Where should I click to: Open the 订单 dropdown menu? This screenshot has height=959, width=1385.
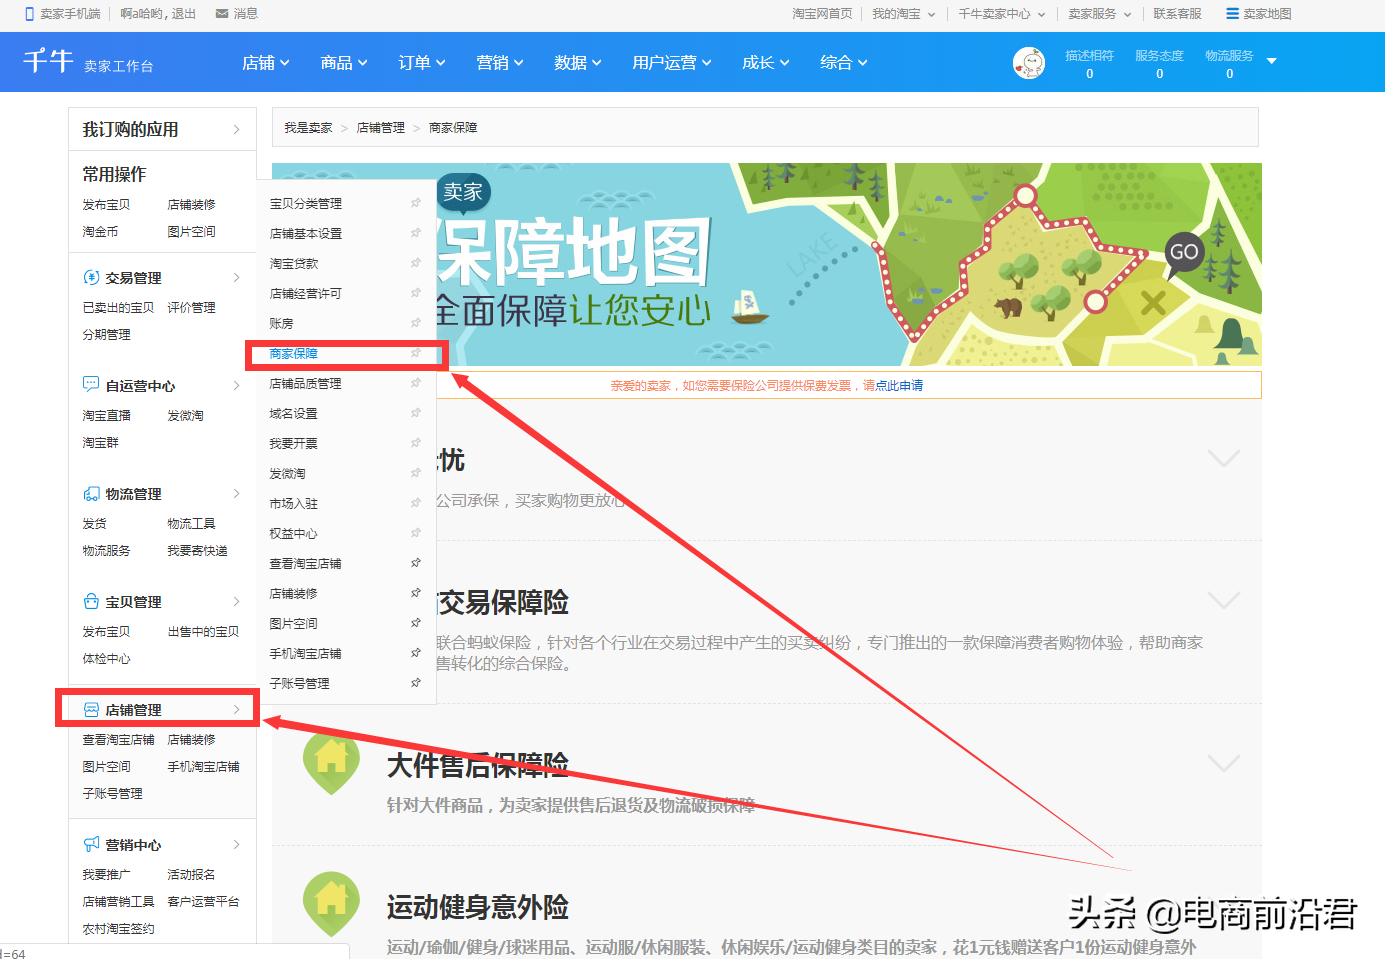coord(422,62)
